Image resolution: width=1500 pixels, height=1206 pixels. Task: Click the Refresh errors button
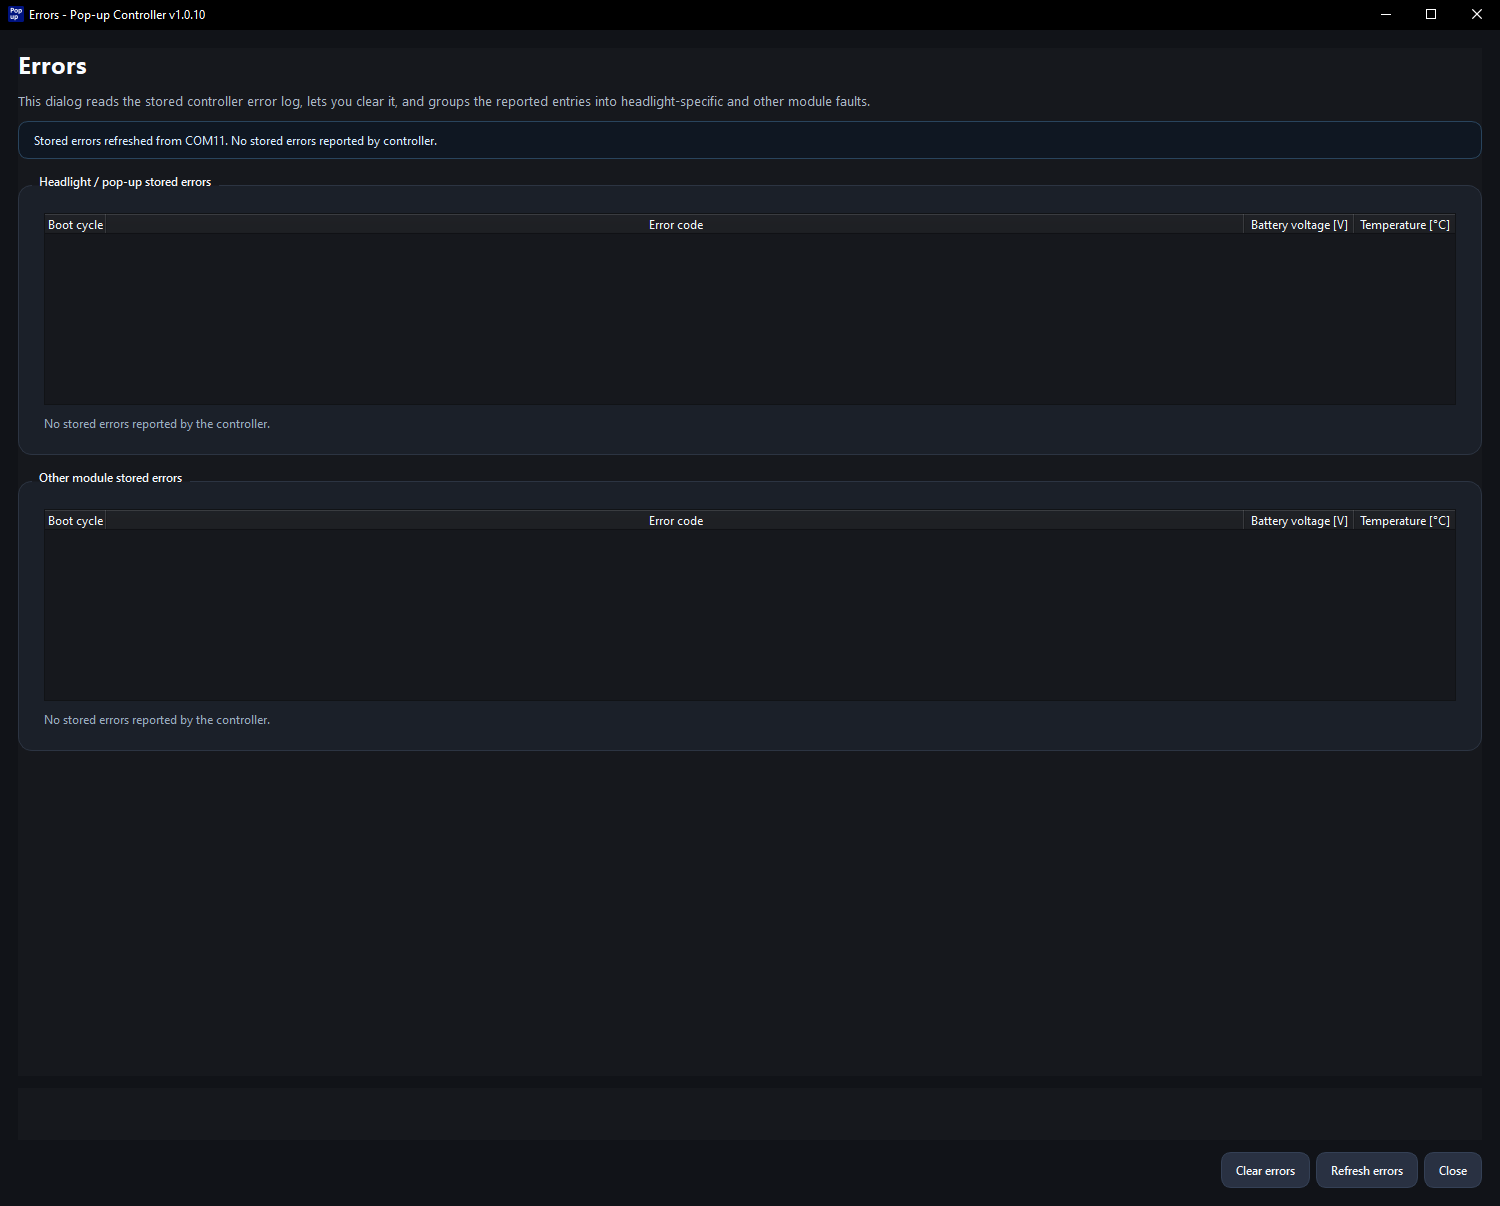tap(1366, 1170)
